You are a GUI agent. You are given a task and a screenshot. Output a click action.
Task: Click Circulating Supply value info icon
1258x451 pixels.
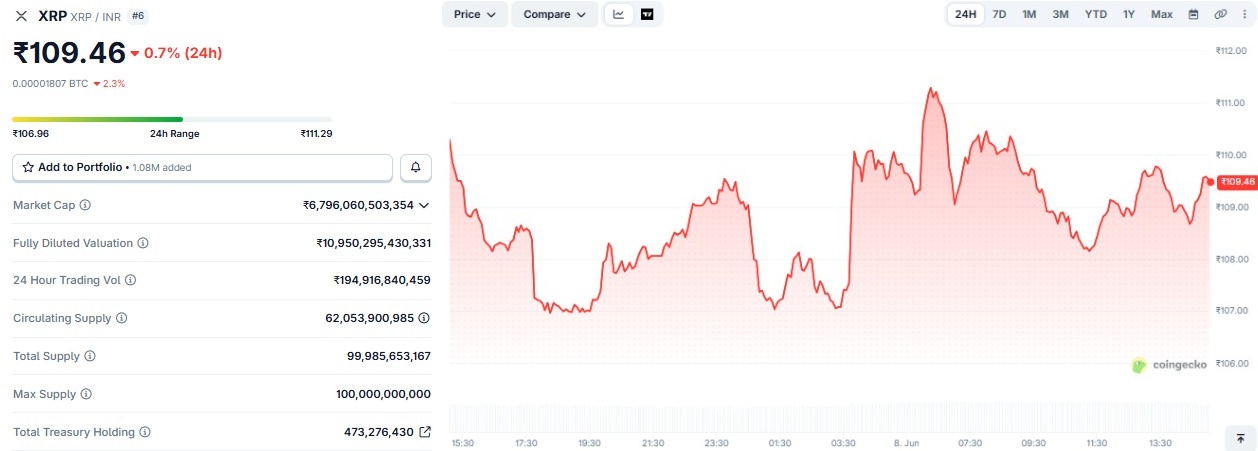424,318
